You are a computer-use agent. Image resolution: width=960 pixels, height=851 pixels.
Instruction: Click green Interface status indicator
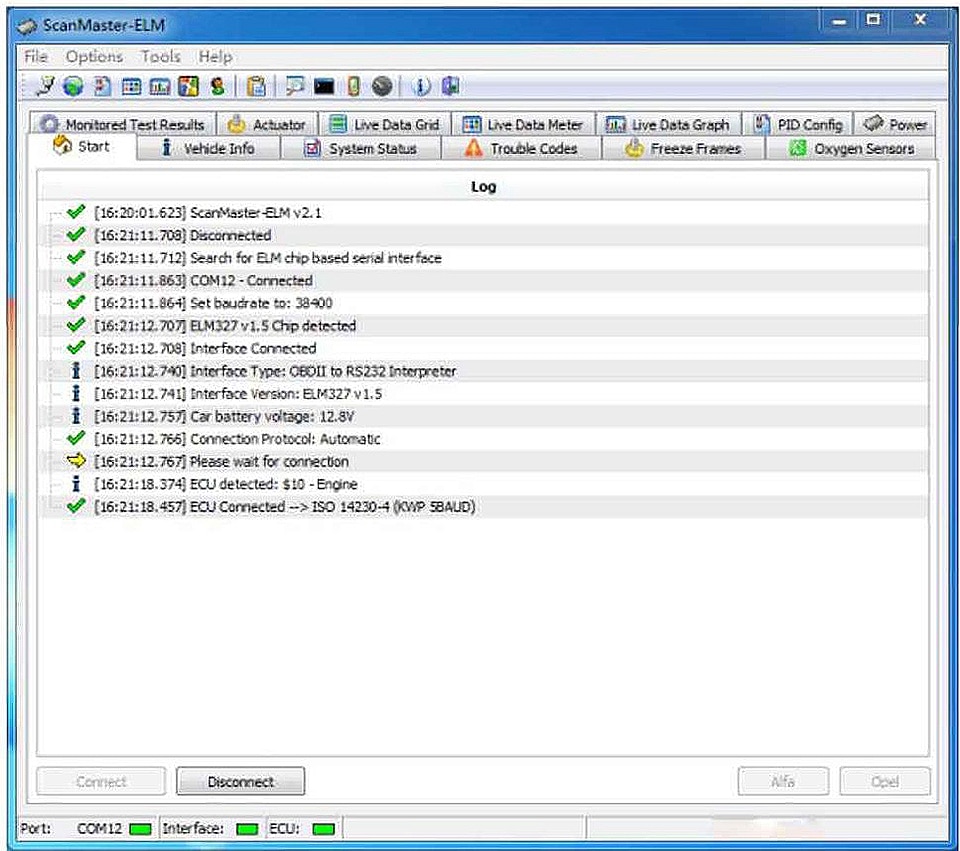[247, 829]
